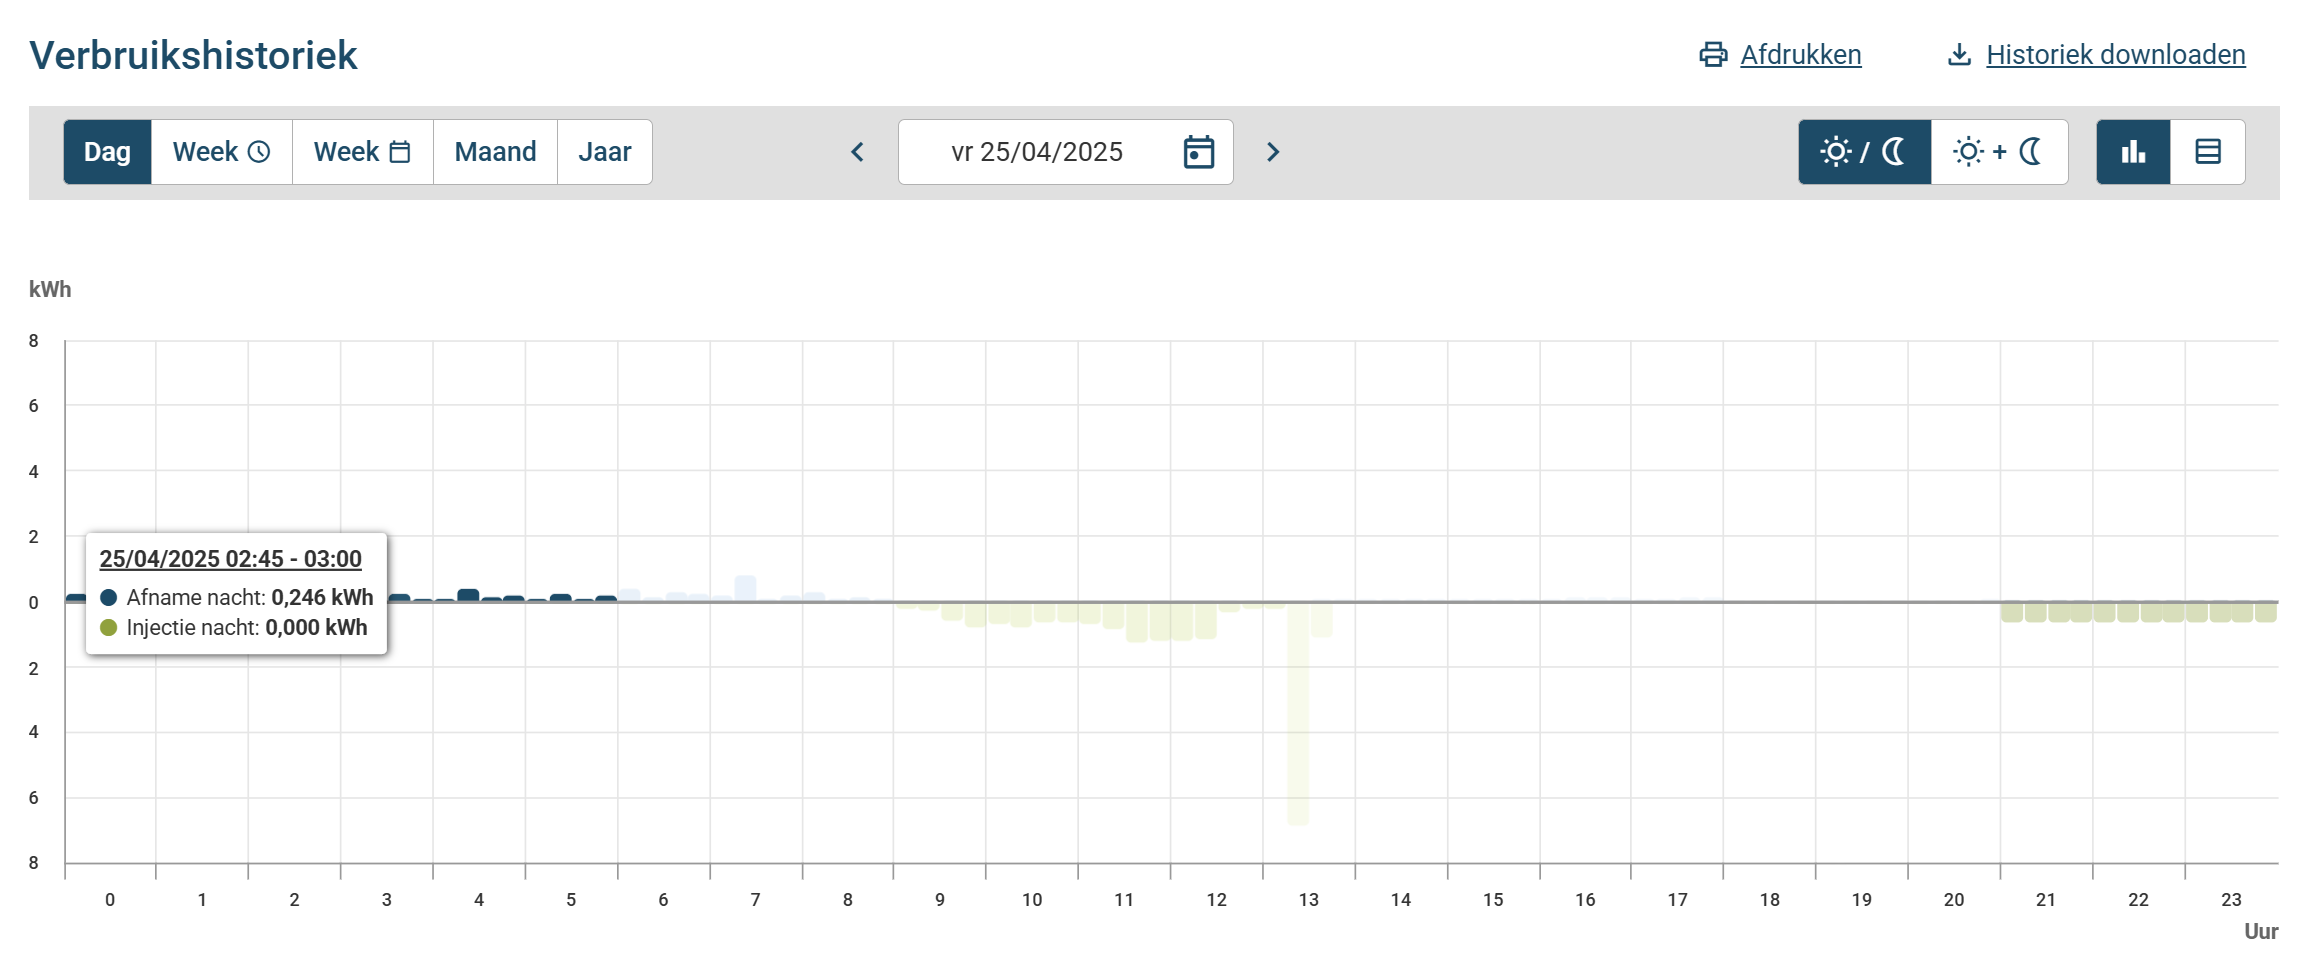Image resolution: width=2309 pixels, height=964 pixels.
Task: Click the download icon beside Historiek downloaden
Action: click(x=1959, y=55)
